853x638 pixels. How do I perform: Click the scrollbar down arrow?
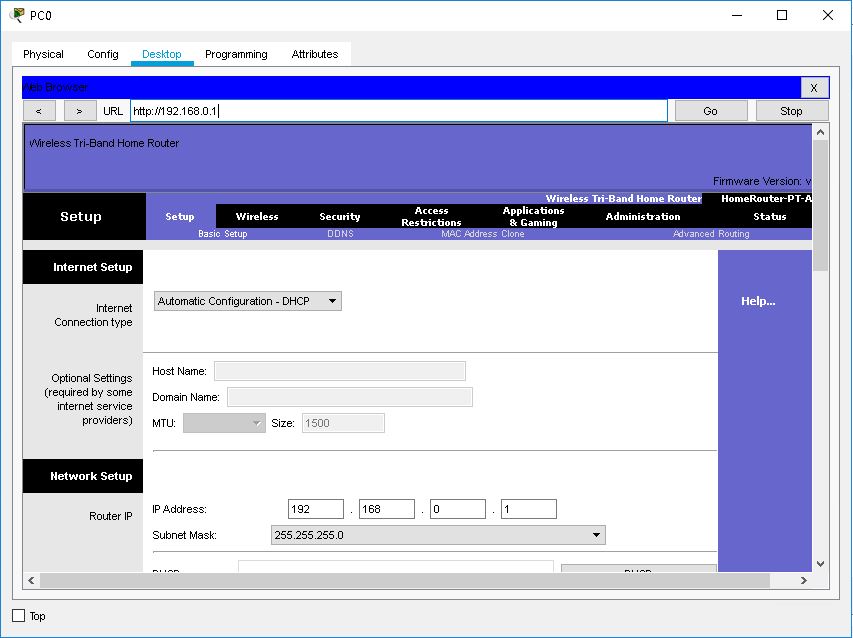[820, 563]
